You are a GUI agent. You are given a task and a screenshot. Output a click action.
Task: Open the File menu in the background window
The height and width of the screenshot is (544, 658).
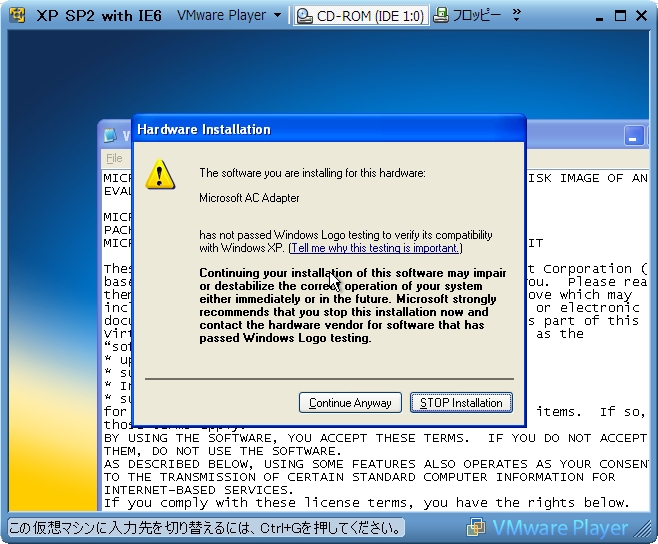point(114,158)
